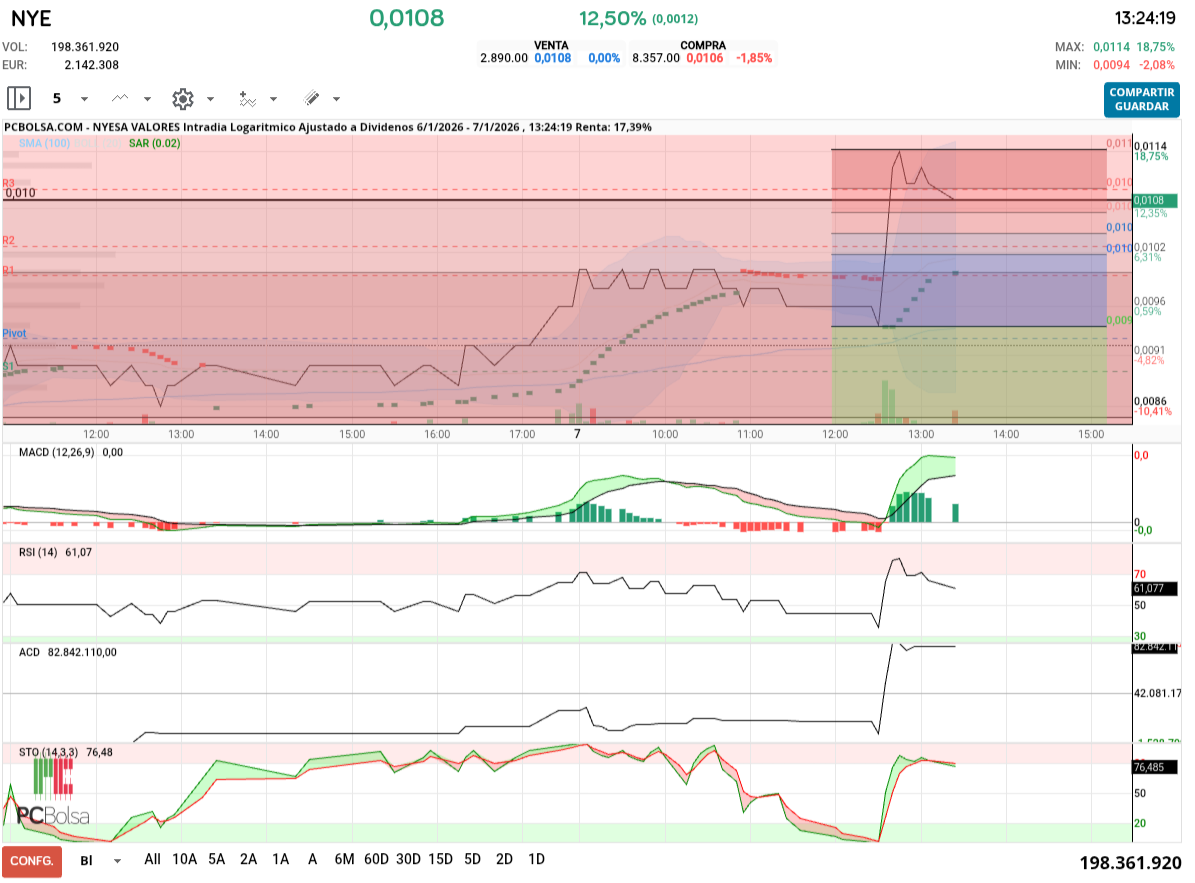This screenshot has width=1195, height=883.
Task: Select the 2A time range
Action: 248,859
